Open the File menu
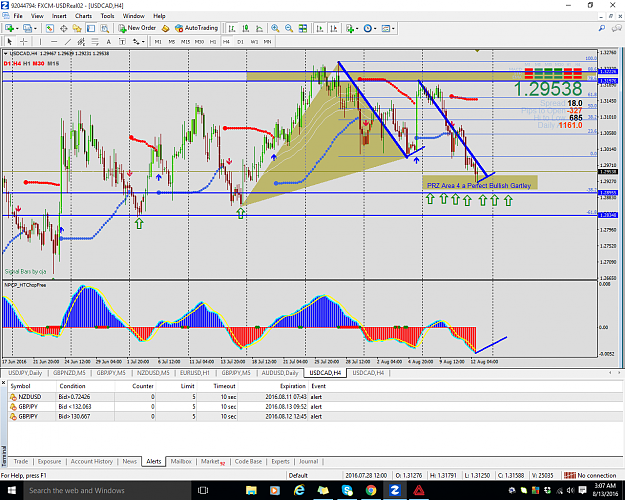The width and height of the screenshot is (625, 500). point(18,16)
